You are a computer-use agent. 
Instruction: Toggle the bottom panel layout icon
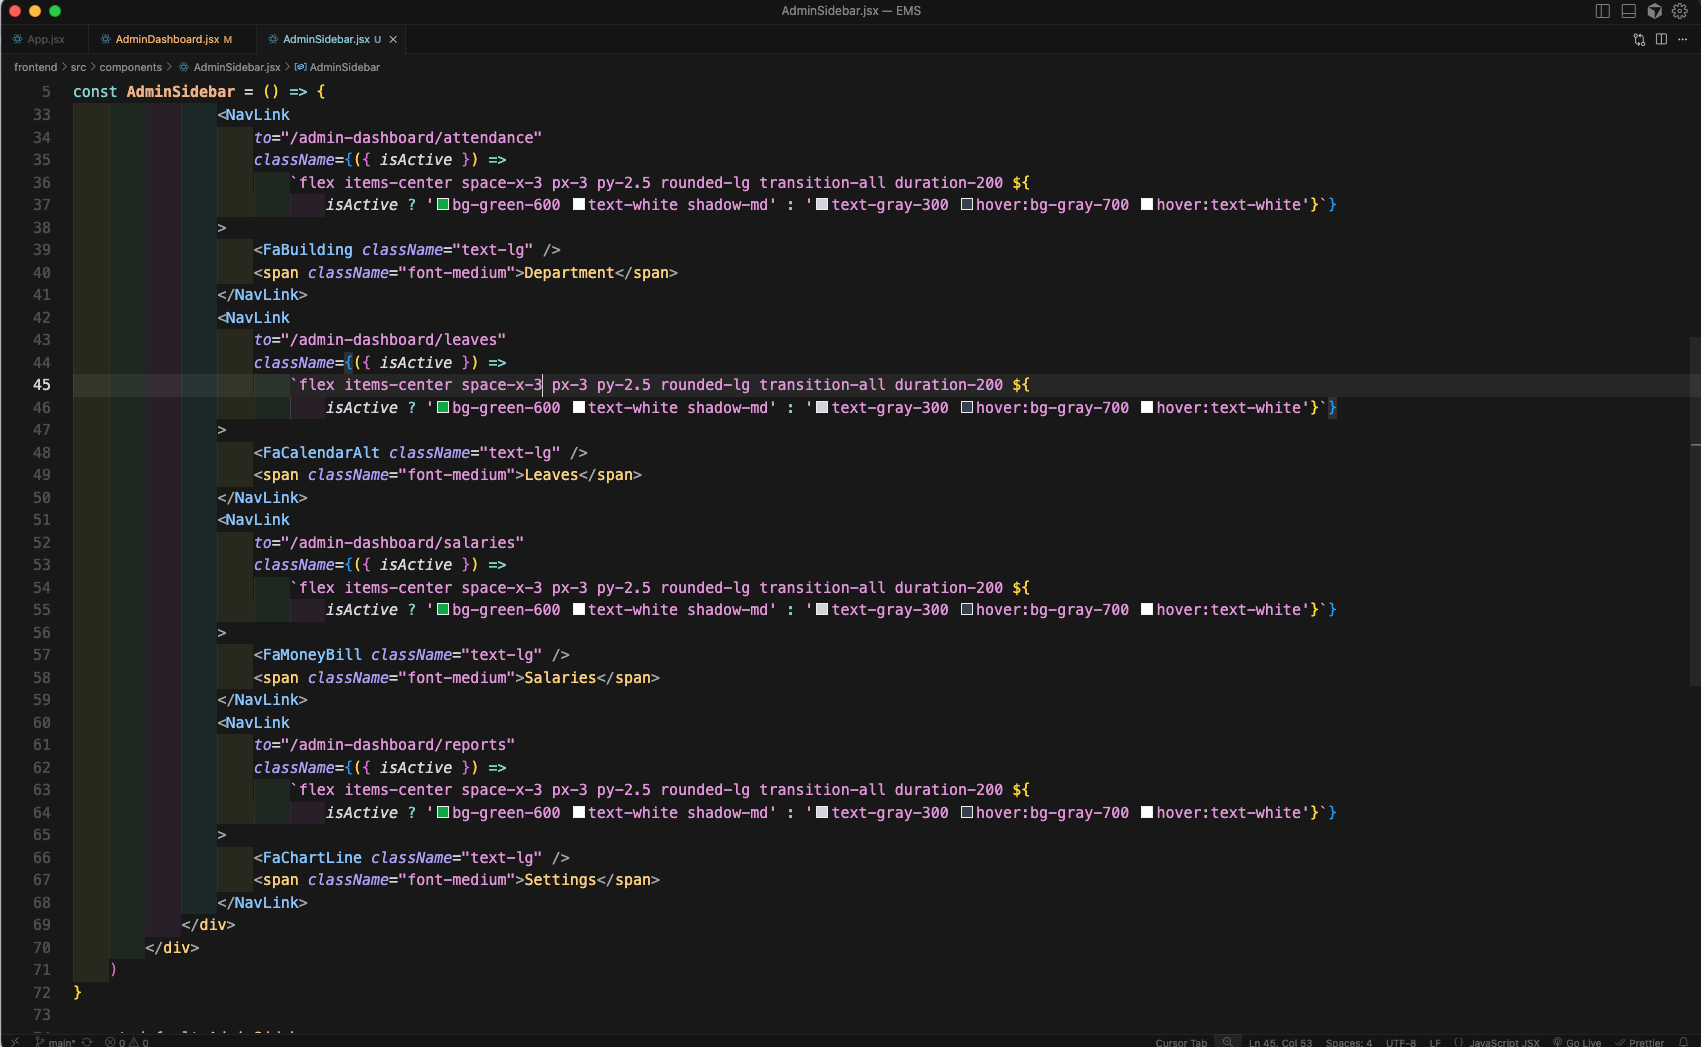(1629, 11)
